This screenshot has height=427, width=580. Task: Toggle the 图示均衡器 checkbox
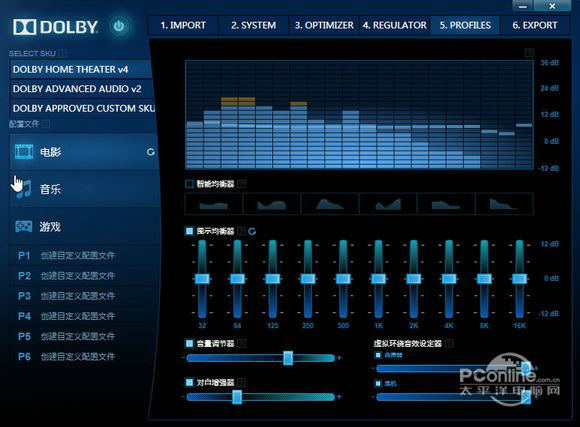(189, 231)
